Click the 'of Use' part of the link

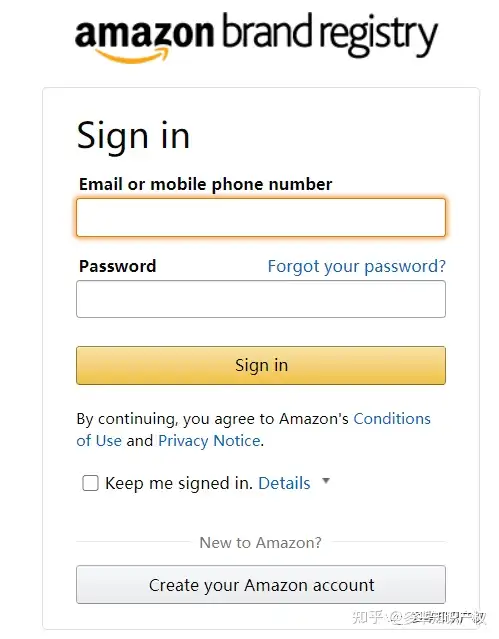(x=99, y=441)
